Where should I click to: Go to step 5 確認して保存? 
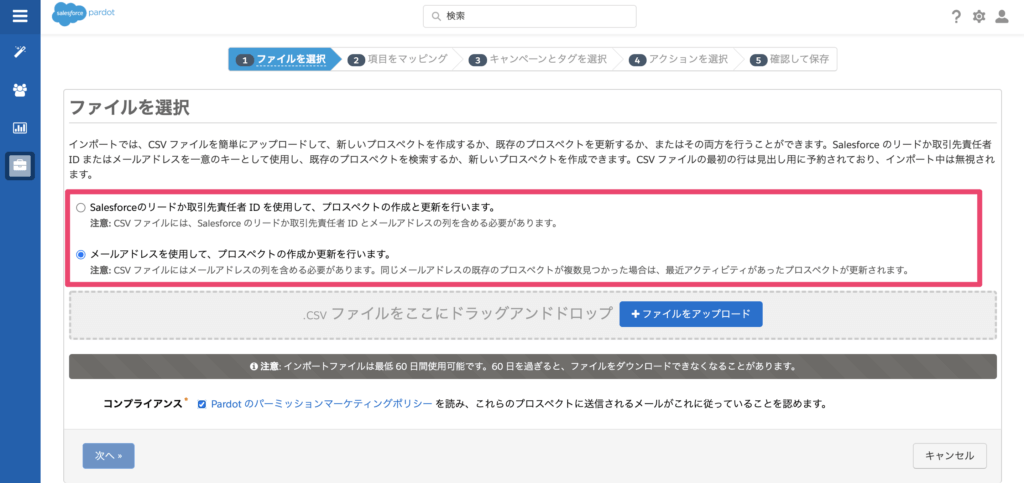pyautogui.click(x=788, y=60)
